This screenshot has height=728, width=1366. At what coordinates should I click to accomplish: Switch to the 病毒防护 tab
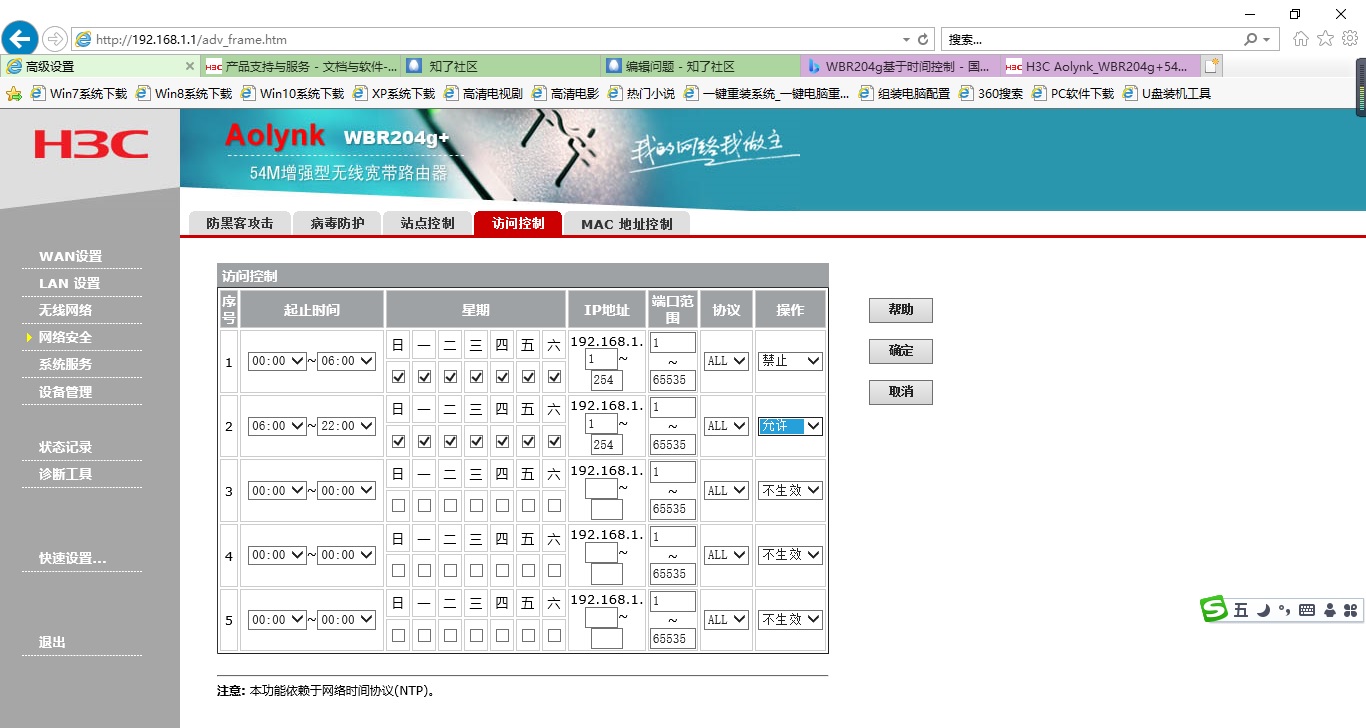click(x=337, y=223)
